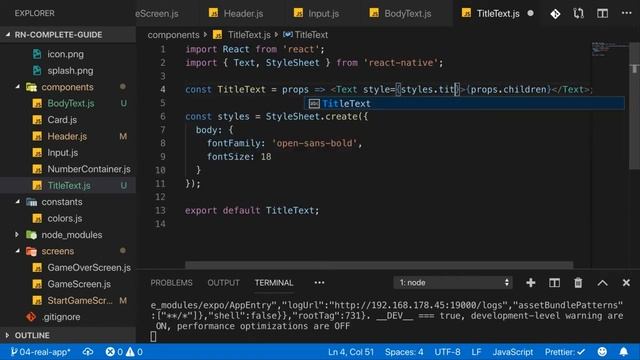Close the terminal panel
640x360 pixels.
(x=626, y=282)
